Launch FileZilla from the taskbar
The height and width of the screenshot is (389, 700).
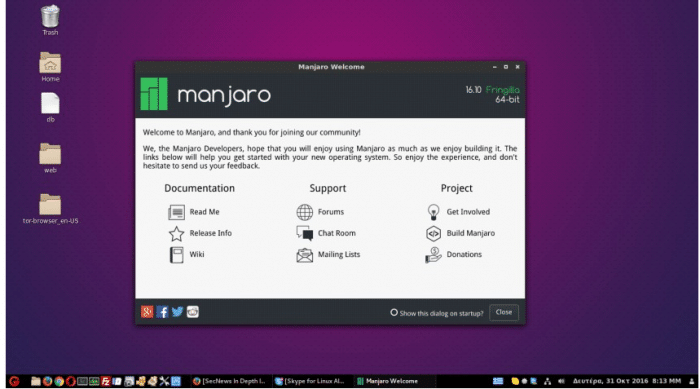(106, 381)
